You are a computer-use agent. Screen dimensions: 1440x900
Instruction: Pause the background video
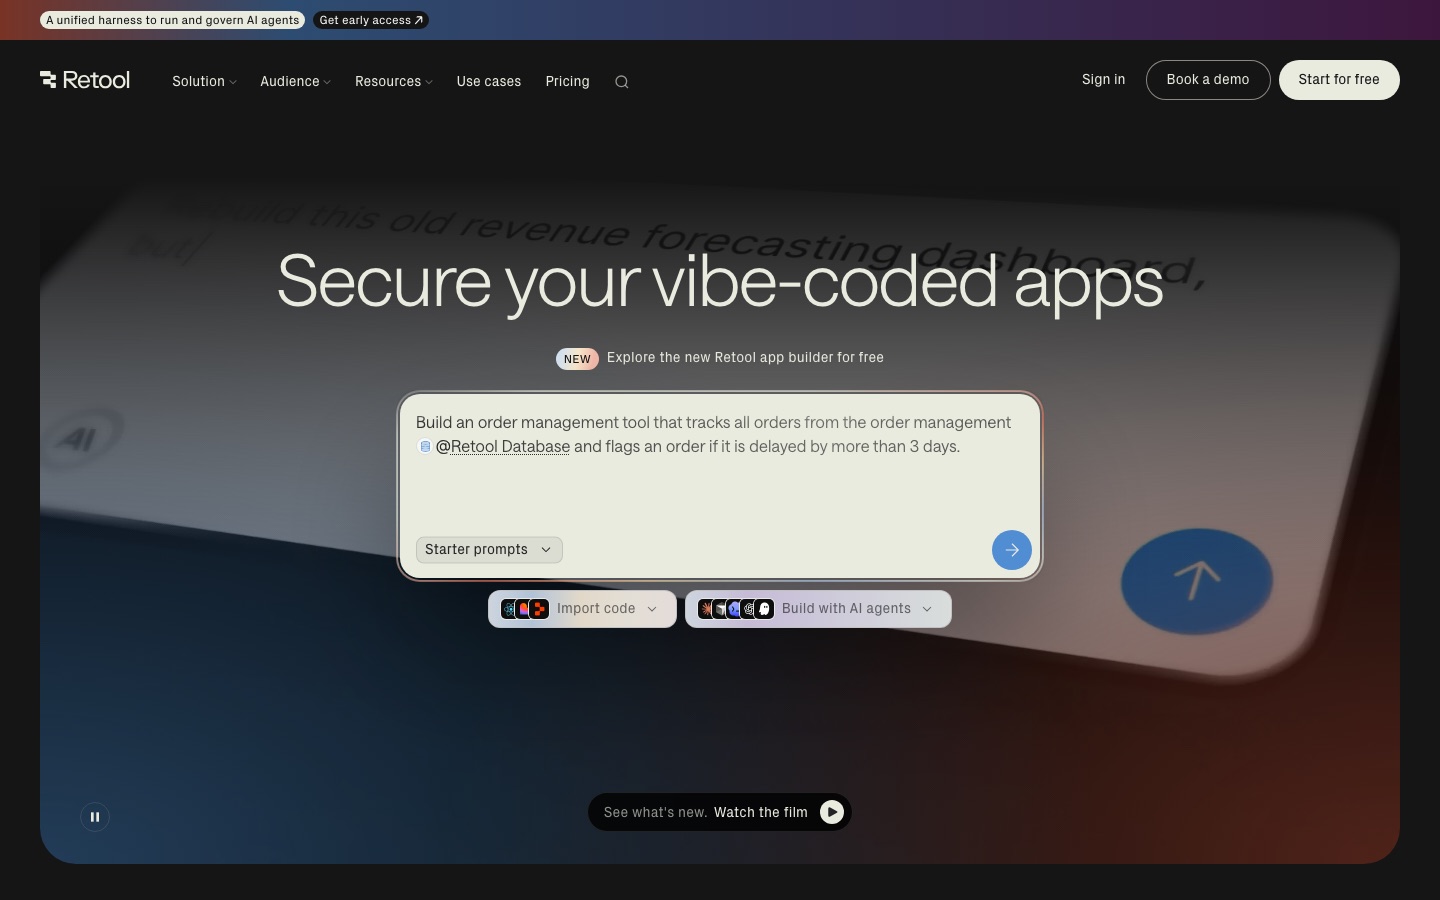[95, 817]
